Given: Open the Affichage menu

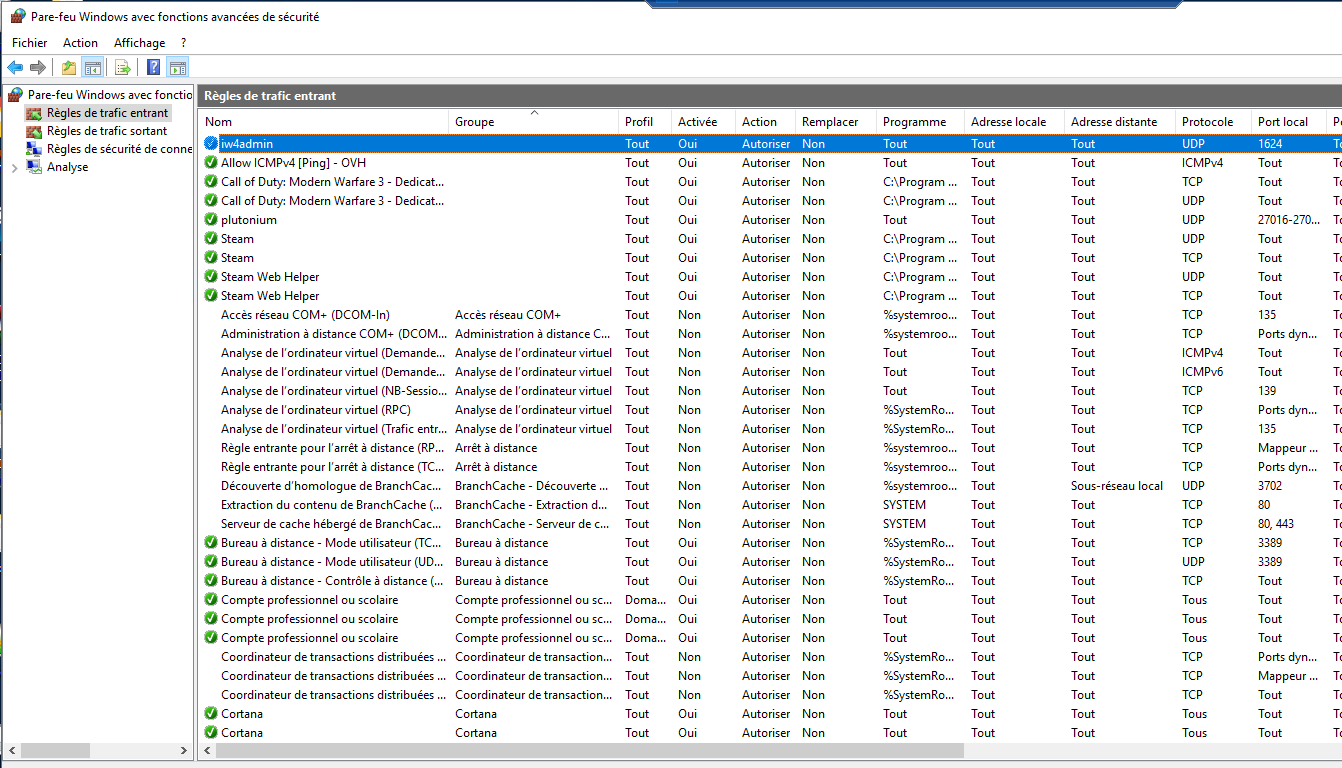Looking at the screenshot, I should [x=140, y=43].
